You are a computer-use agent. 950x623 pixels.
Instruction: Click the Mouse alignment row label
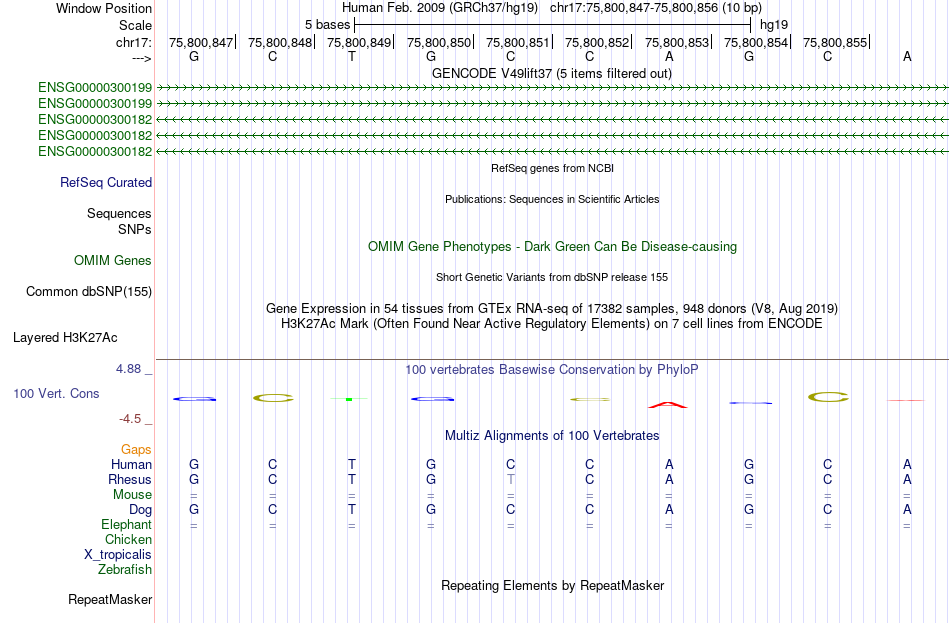(132, 495)
